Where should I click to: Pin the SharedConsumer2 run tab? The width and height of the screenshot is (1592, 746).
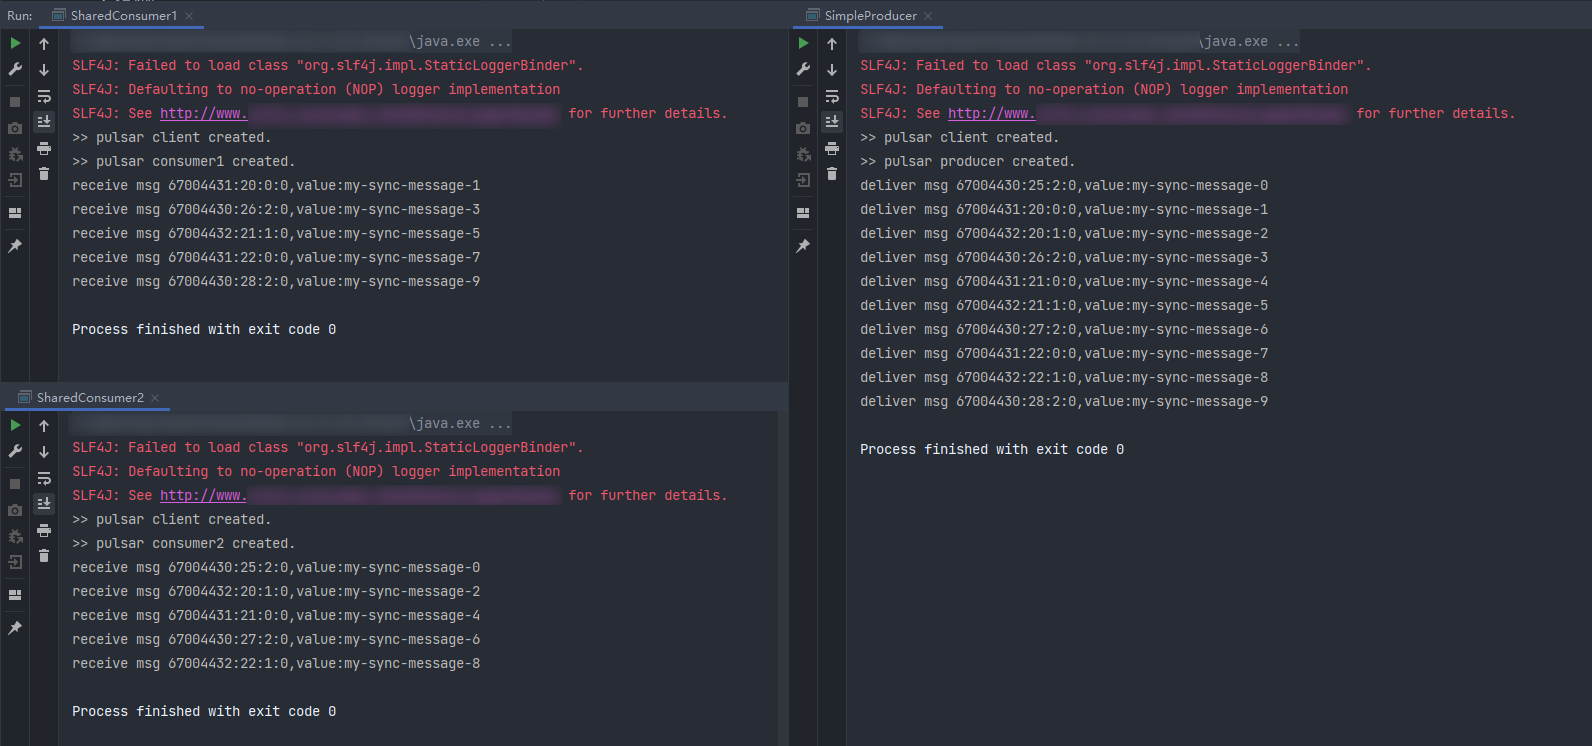coord(15,628)
